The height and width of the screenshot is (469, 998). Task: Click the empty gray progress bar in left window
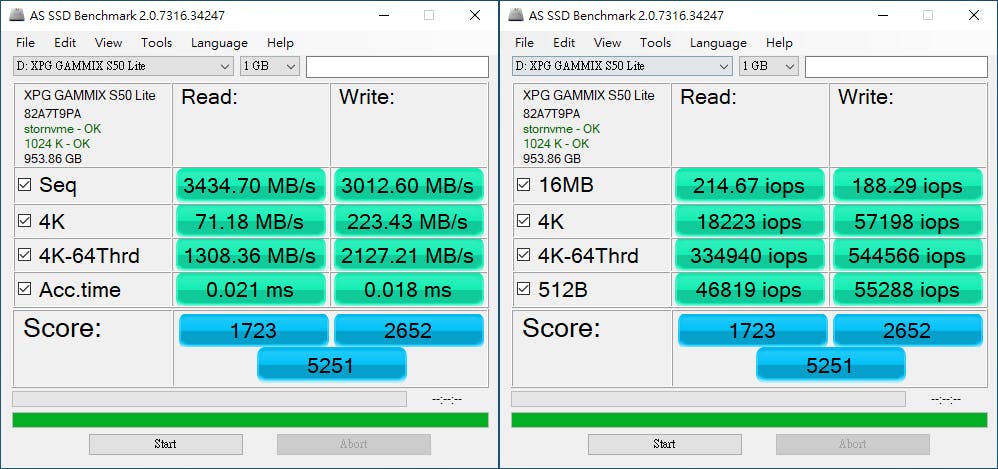coord(209,399)
